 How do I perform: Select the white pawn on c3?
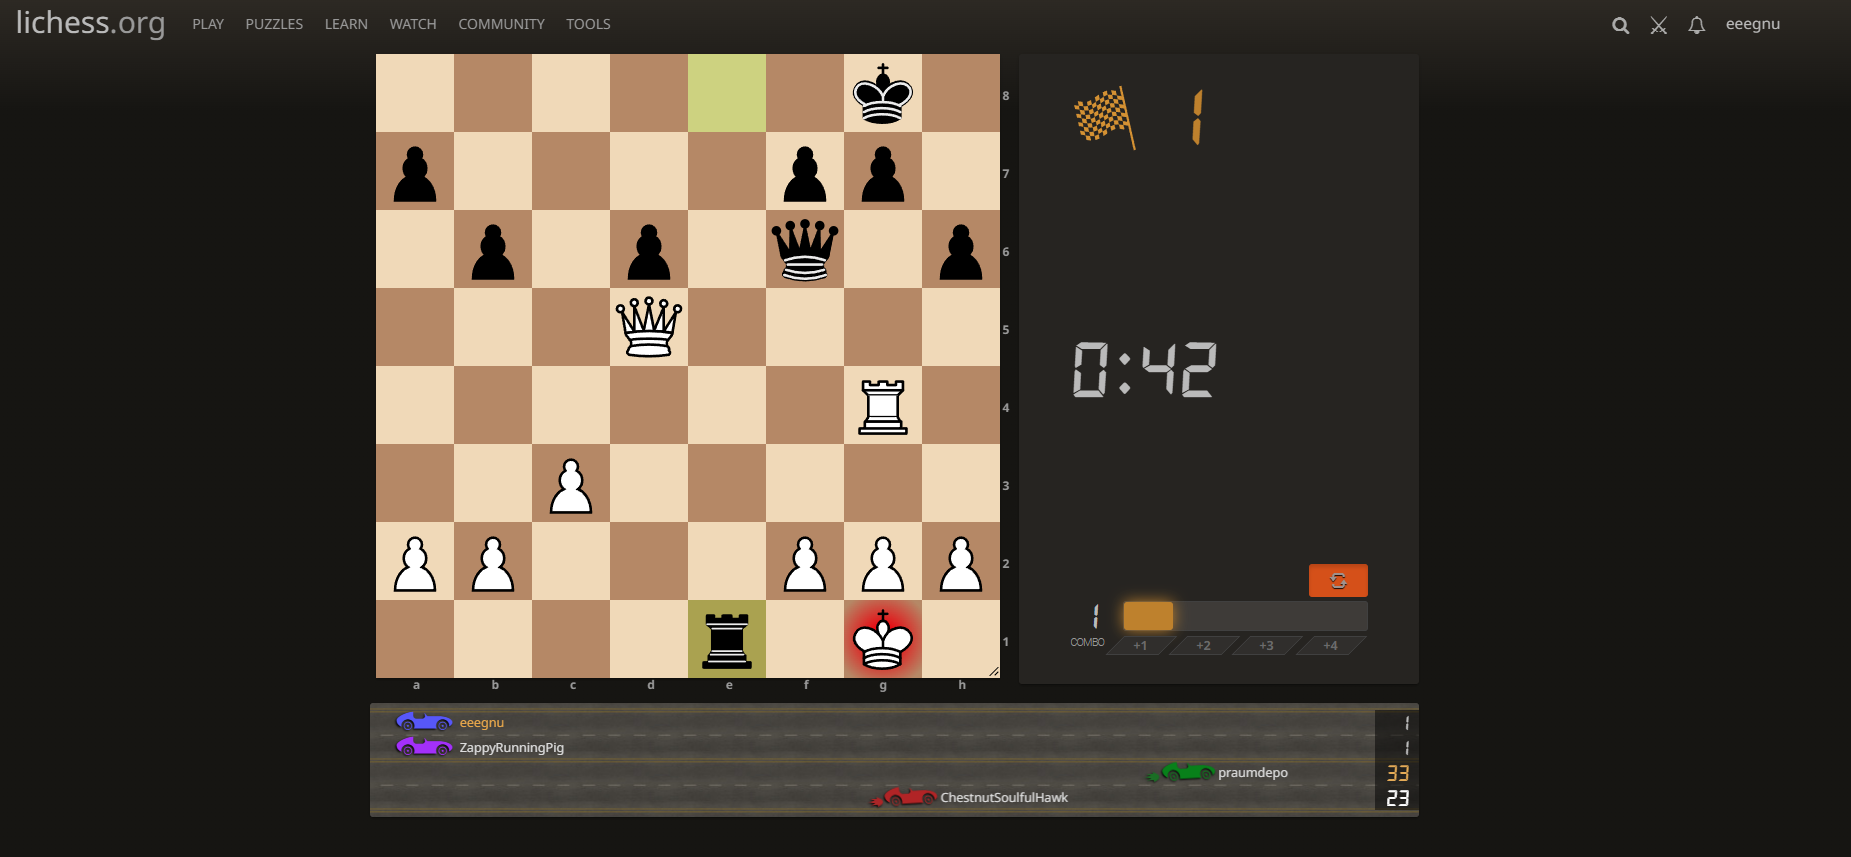tap(571, 483)
